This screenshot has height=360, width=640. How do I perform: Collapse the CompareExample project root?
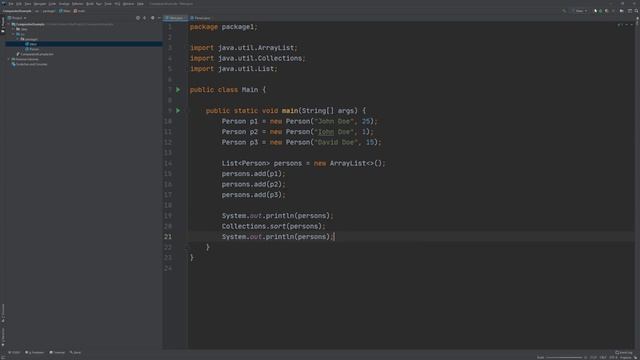tap(9, 24)
